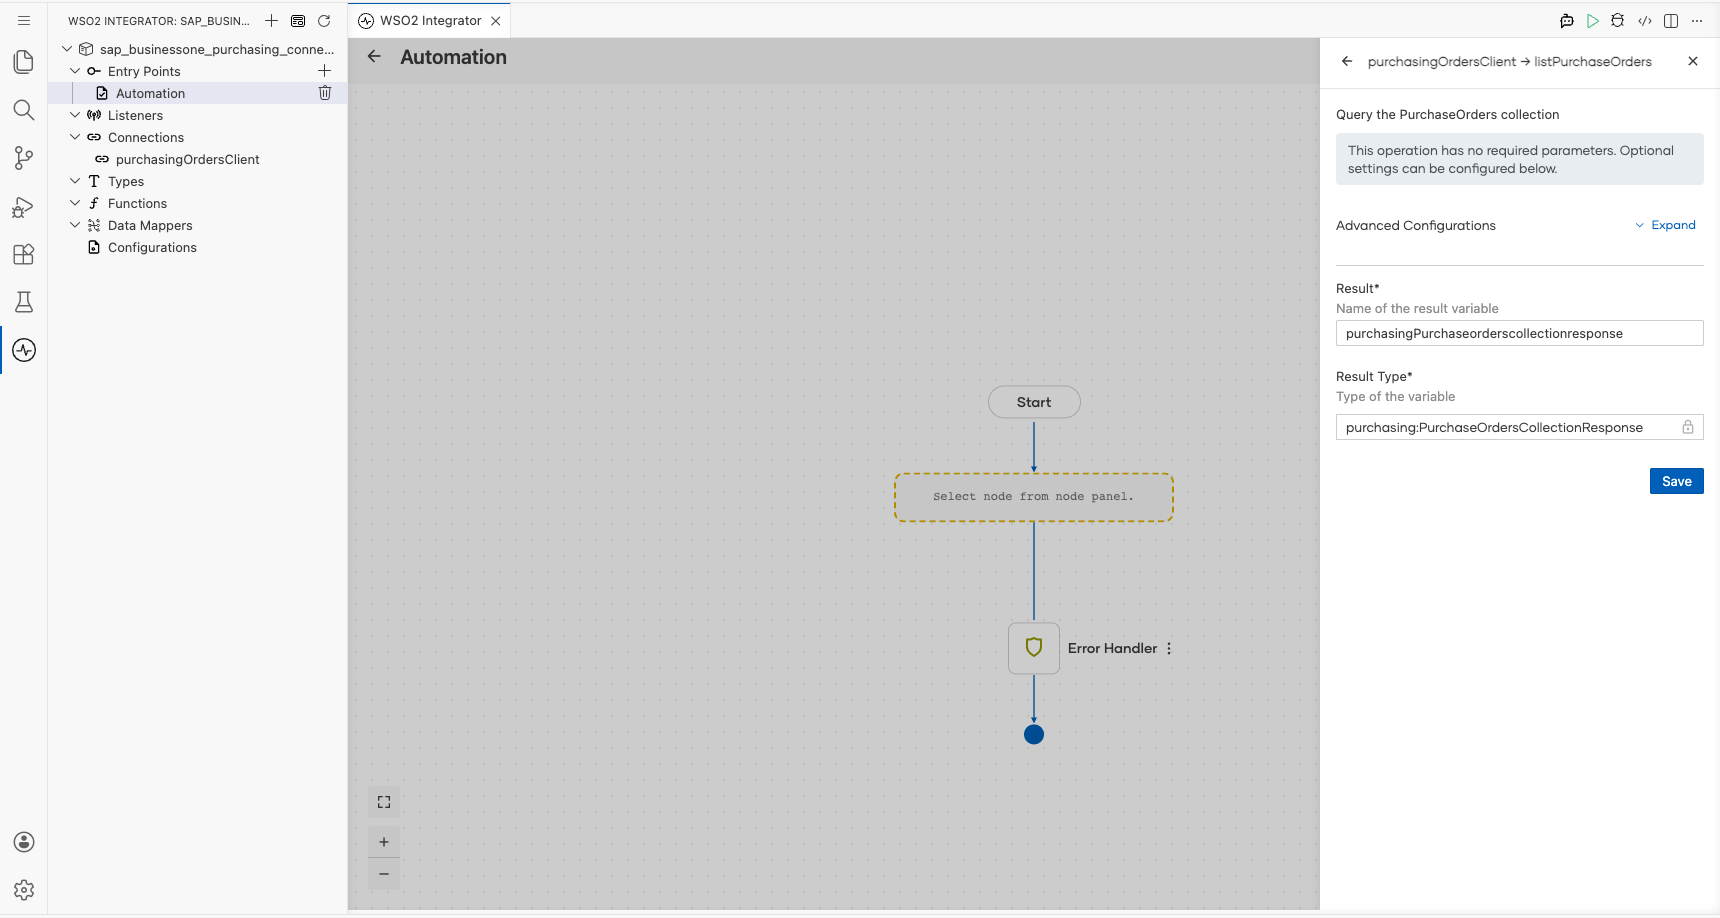Go back from the Automation diagram
The image size is (1720, 918).
374,57
